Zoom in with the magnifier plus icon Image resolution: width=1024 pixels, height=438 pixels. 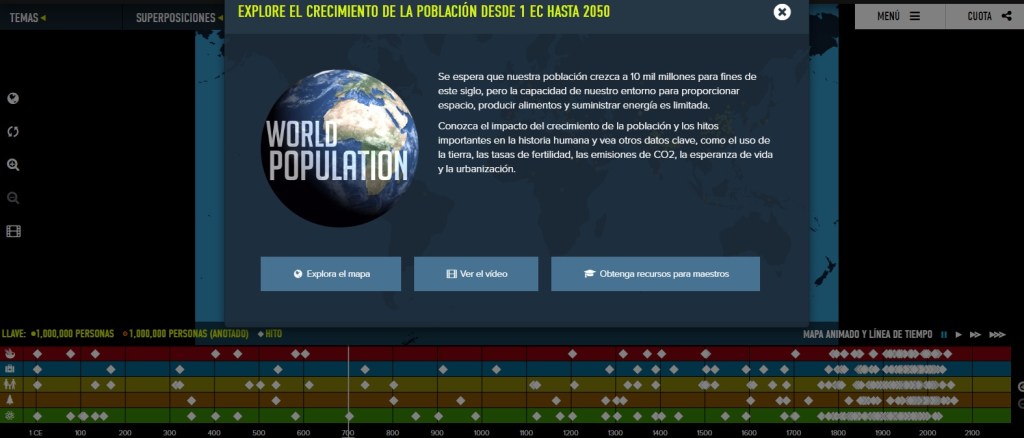[13, 165]
